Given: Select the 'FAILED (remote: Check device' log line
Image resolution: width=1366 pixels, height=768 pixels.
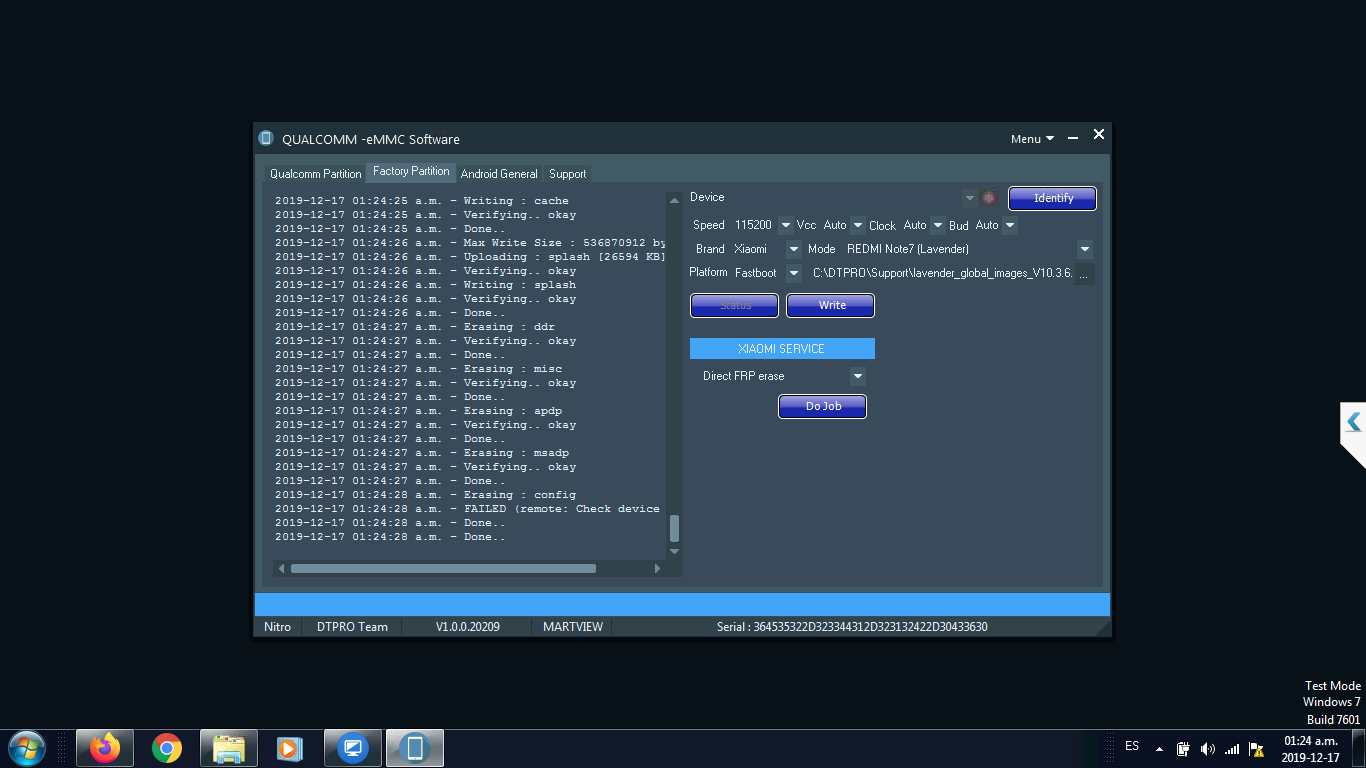Looking at the screenshot, I should click(x=468, y=509).
